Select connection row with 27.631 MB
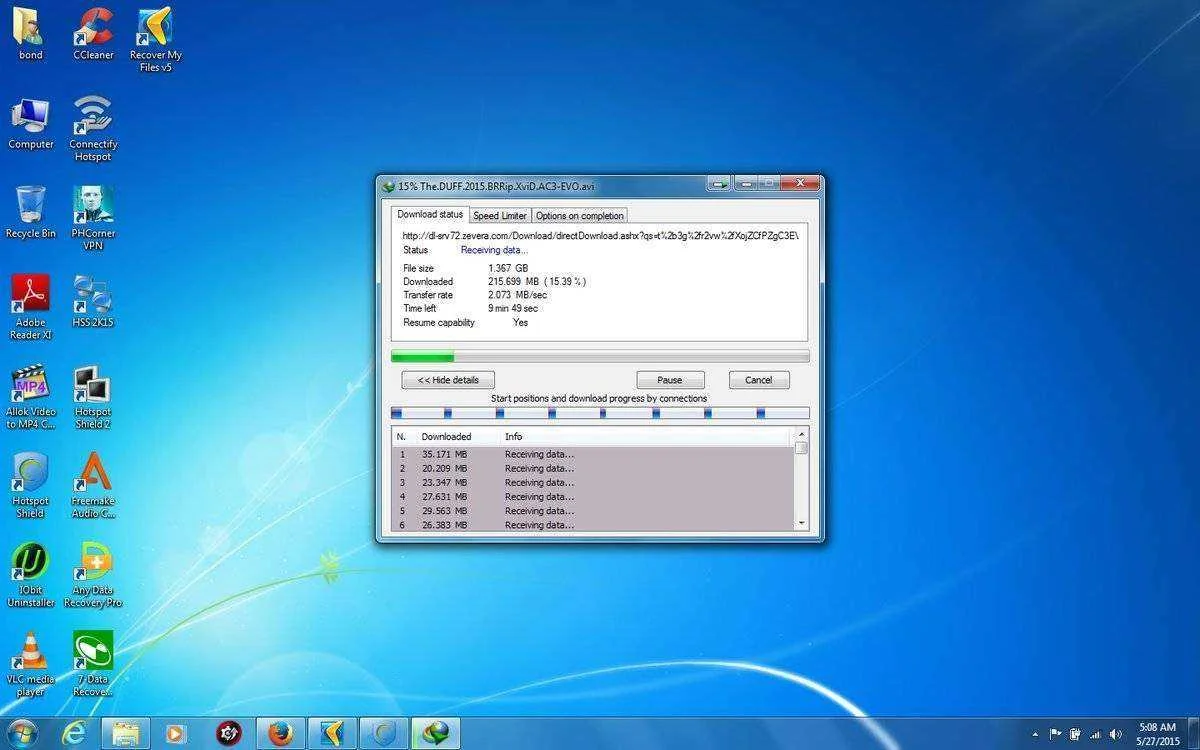Screen dimensions: 1200x750 (592, 496)
